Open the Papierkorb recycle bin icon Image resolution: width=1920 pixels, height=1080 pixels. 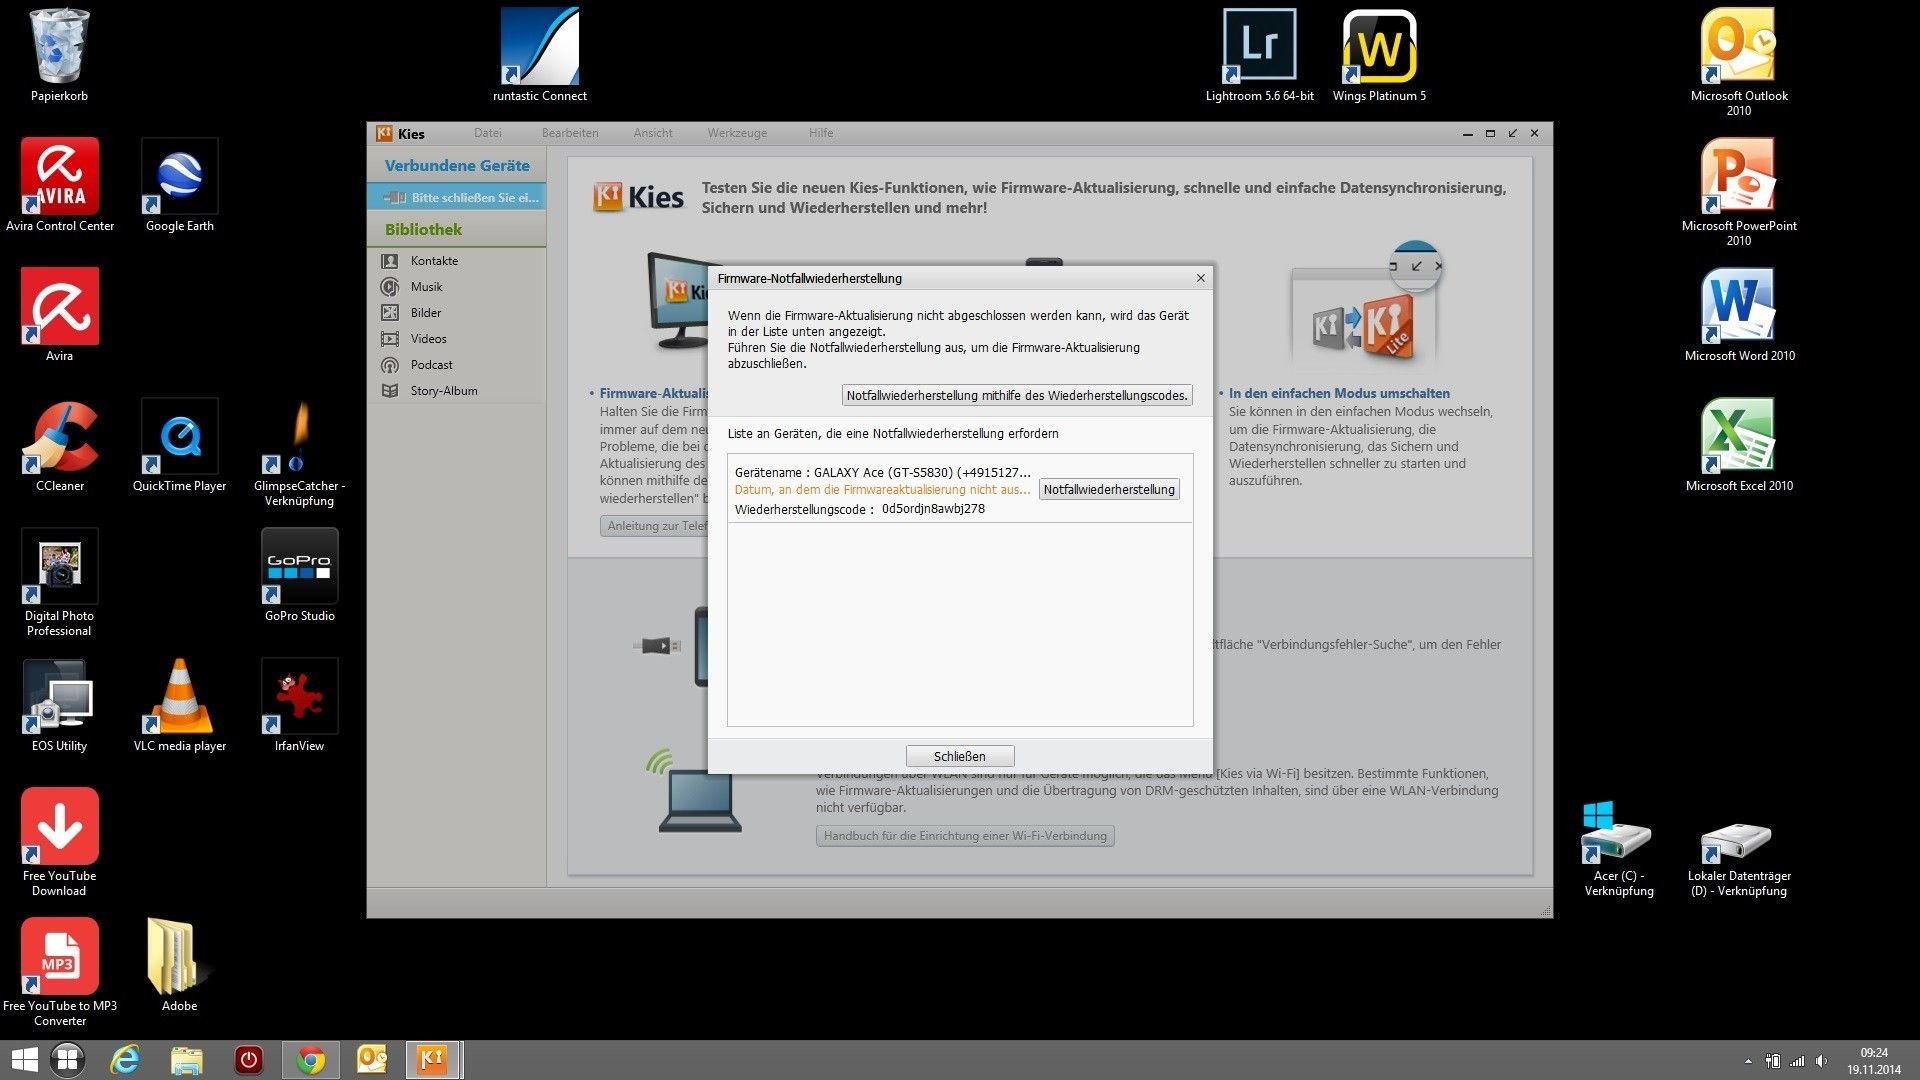click(59, 55)
